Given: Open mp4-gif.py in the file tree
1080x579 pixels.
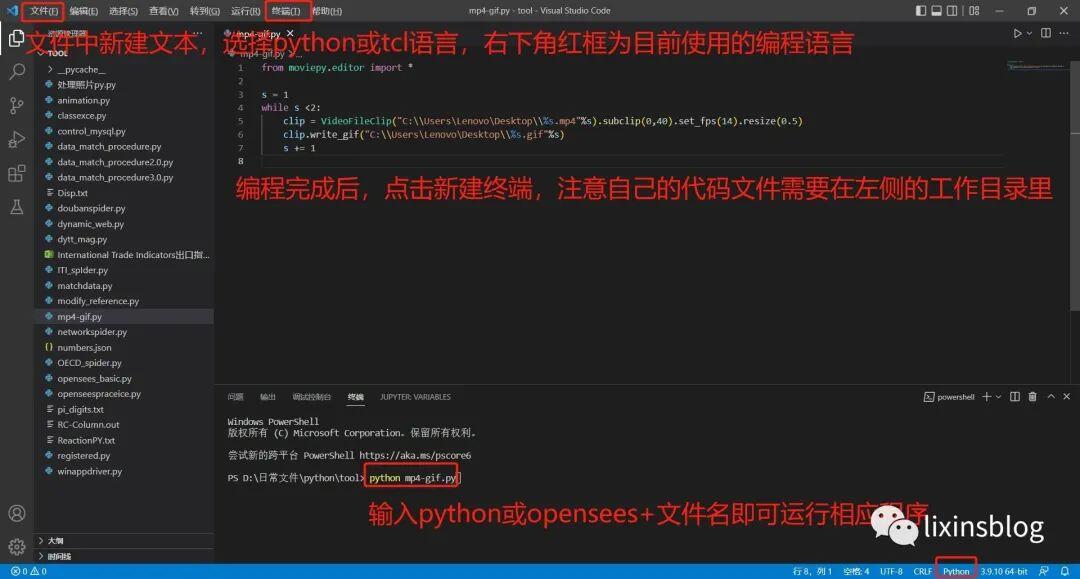Looking at the screenshot, I should [x=124, y=317].
